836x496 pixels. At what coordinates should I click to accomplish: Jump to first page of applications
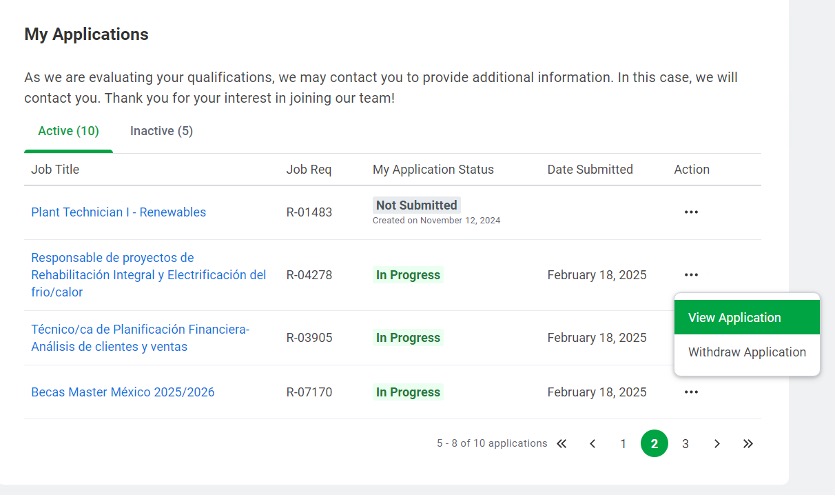click(561, 444)
